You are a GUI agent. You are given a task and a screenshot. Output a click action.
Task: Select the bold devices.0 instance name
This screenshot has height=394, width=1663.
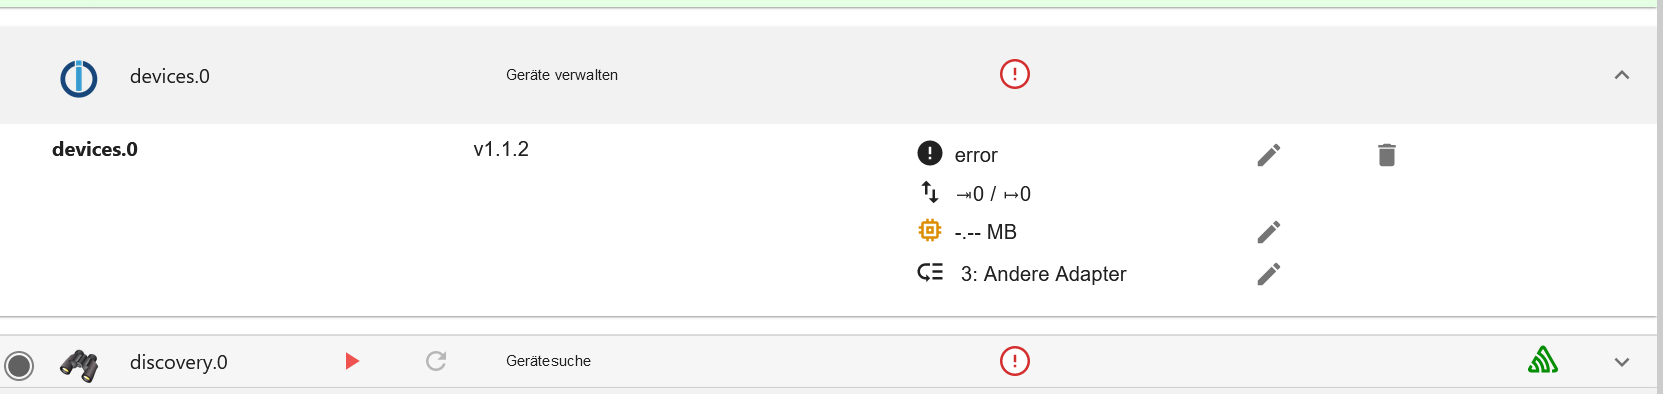[x=95, y=149]
